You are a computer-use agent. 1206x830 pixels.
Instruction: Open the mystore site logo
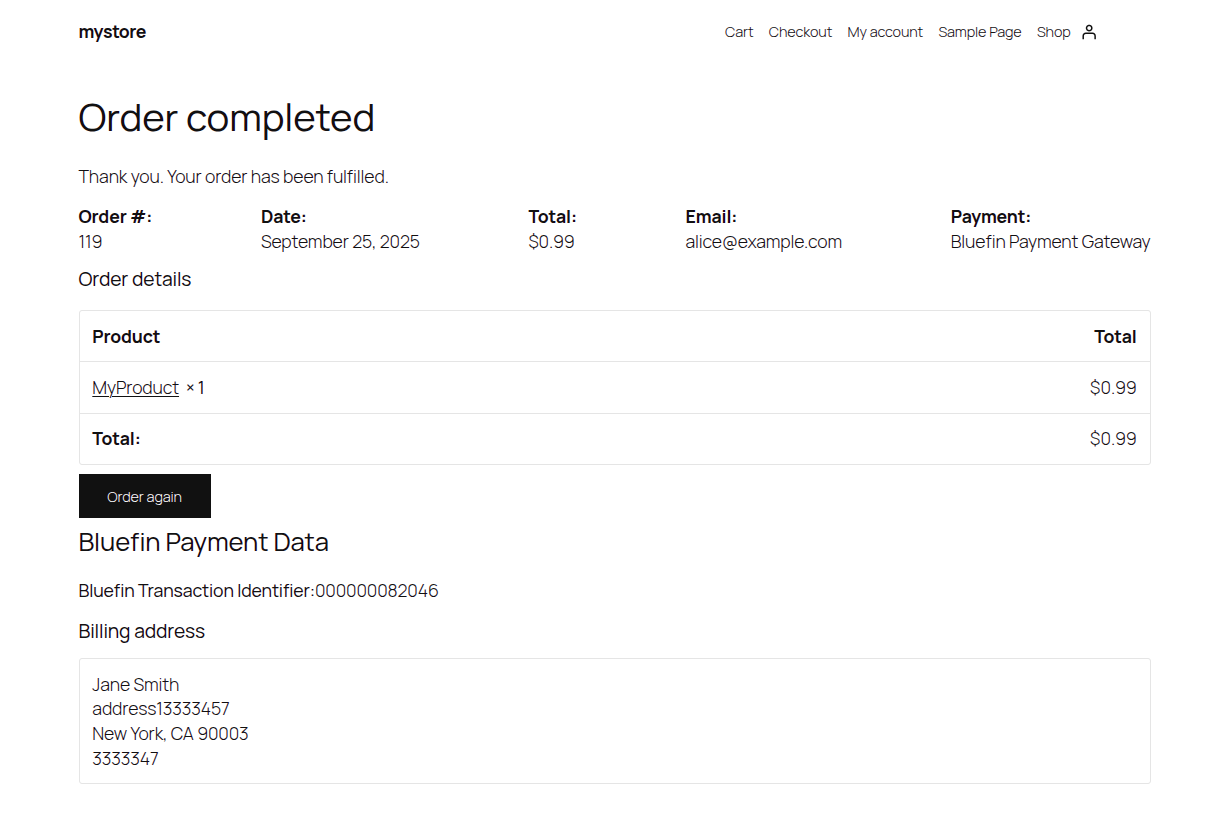pos(112,31)
